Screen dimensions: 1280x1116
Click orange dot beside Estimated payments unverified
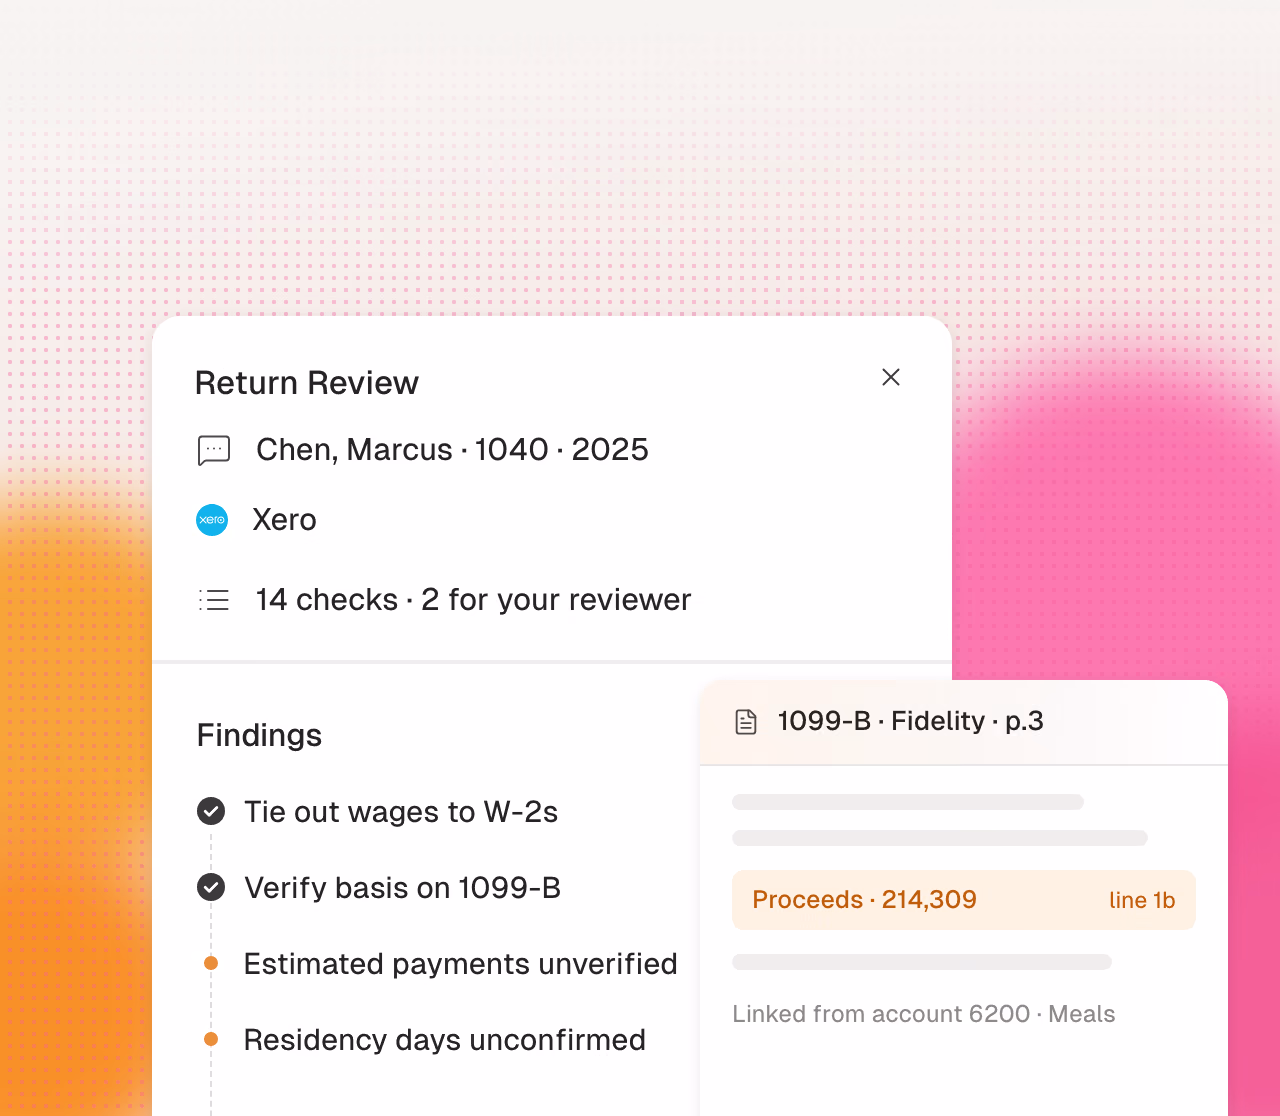211,963
